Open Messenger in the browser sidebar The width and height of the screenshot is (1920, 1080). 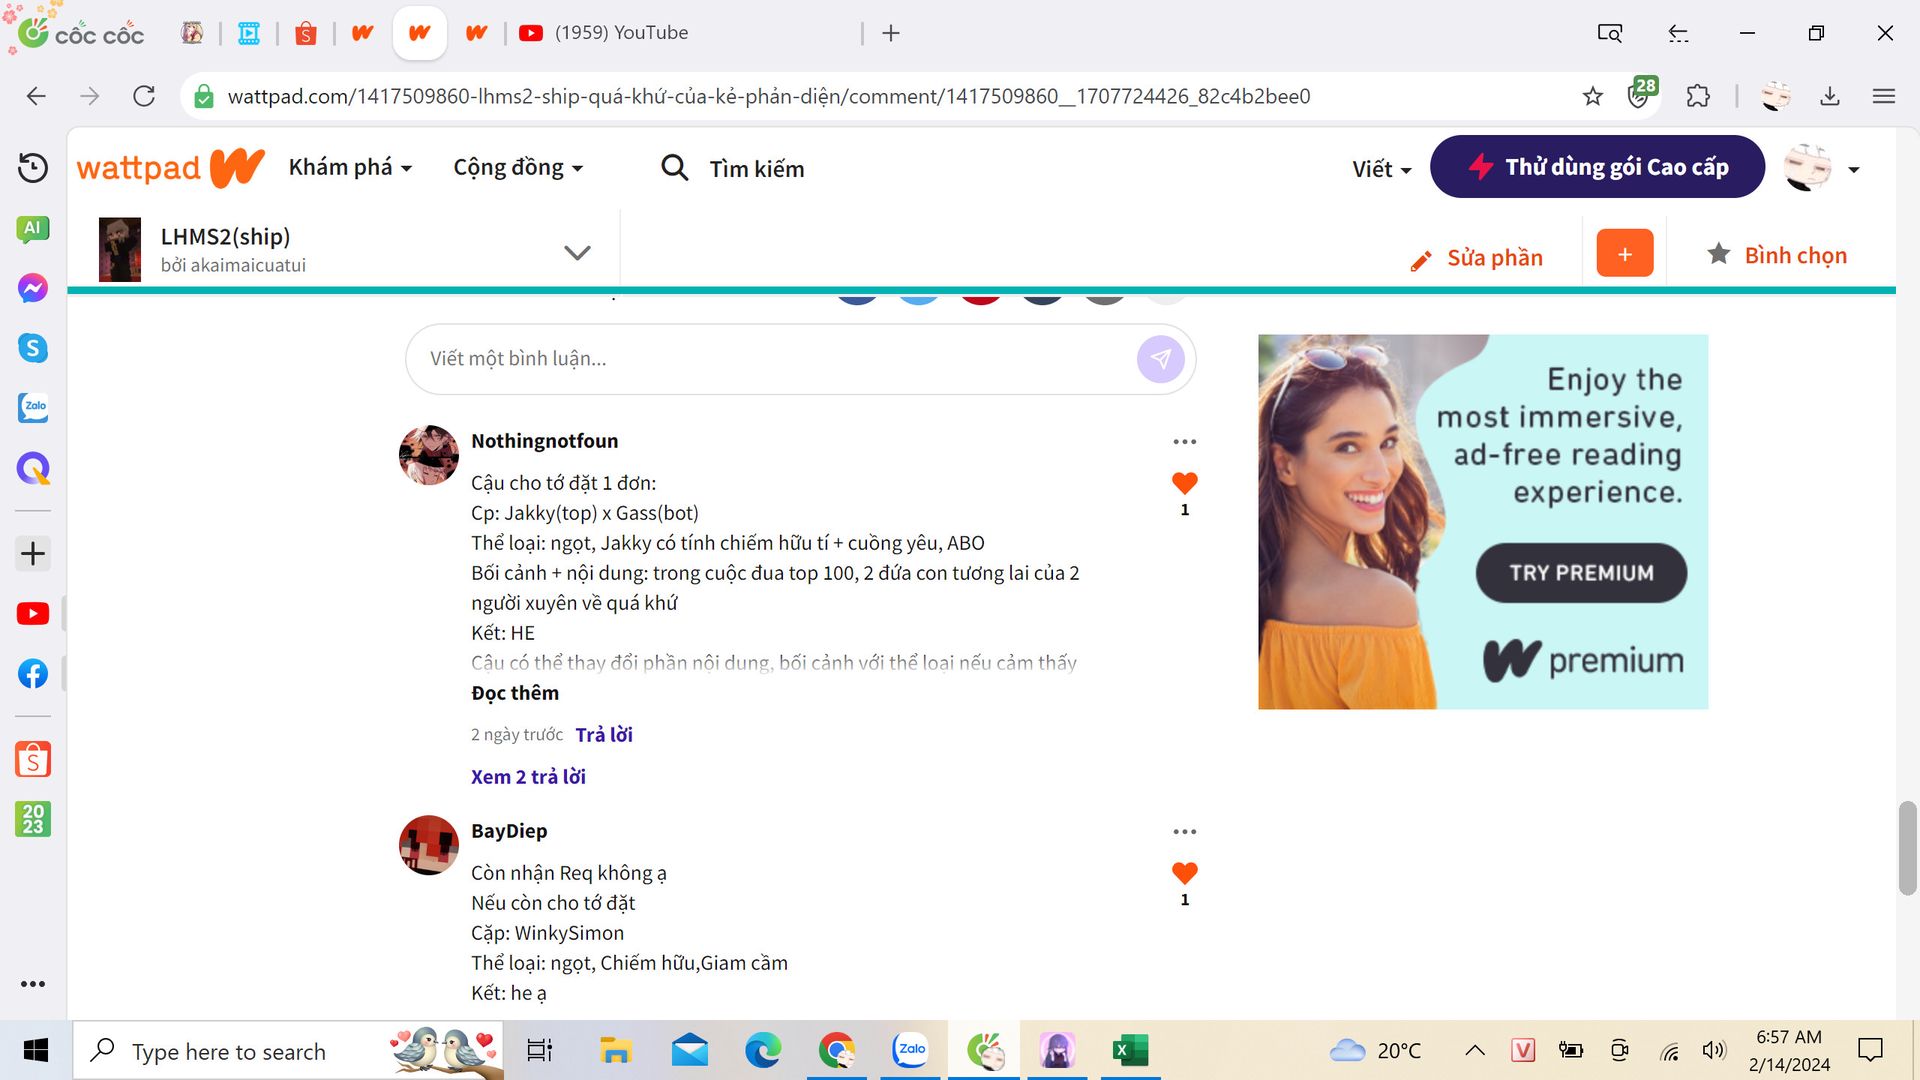[33, 289]
